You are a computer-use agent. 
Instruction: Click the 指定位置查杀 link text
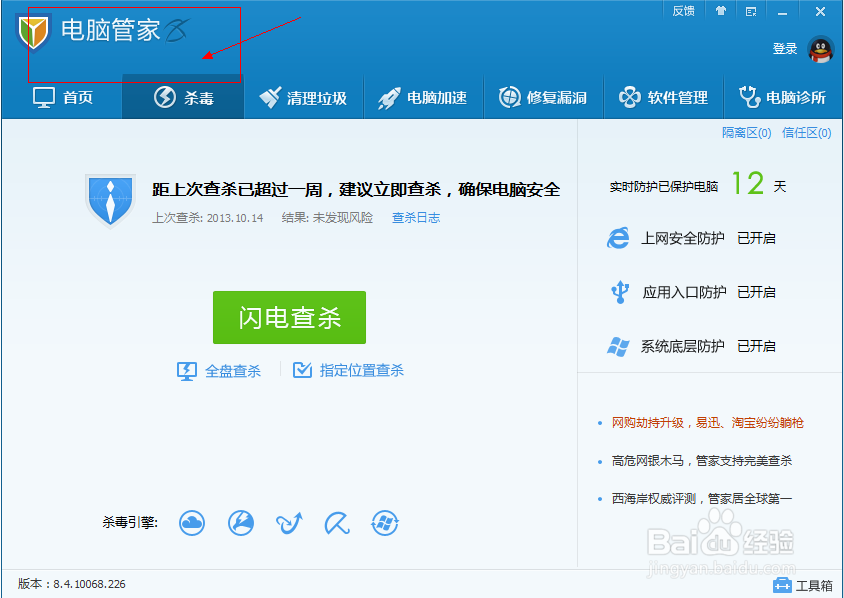tap(362, 370)
